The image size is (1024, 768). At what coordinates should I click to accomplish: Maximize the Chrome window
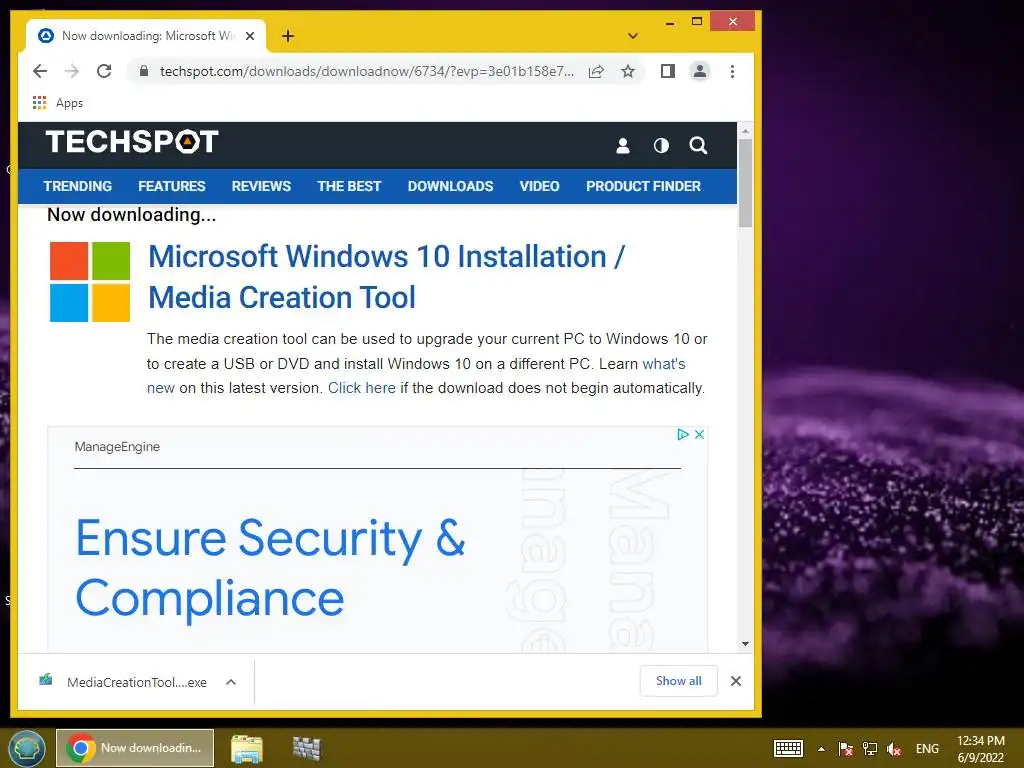697,22
